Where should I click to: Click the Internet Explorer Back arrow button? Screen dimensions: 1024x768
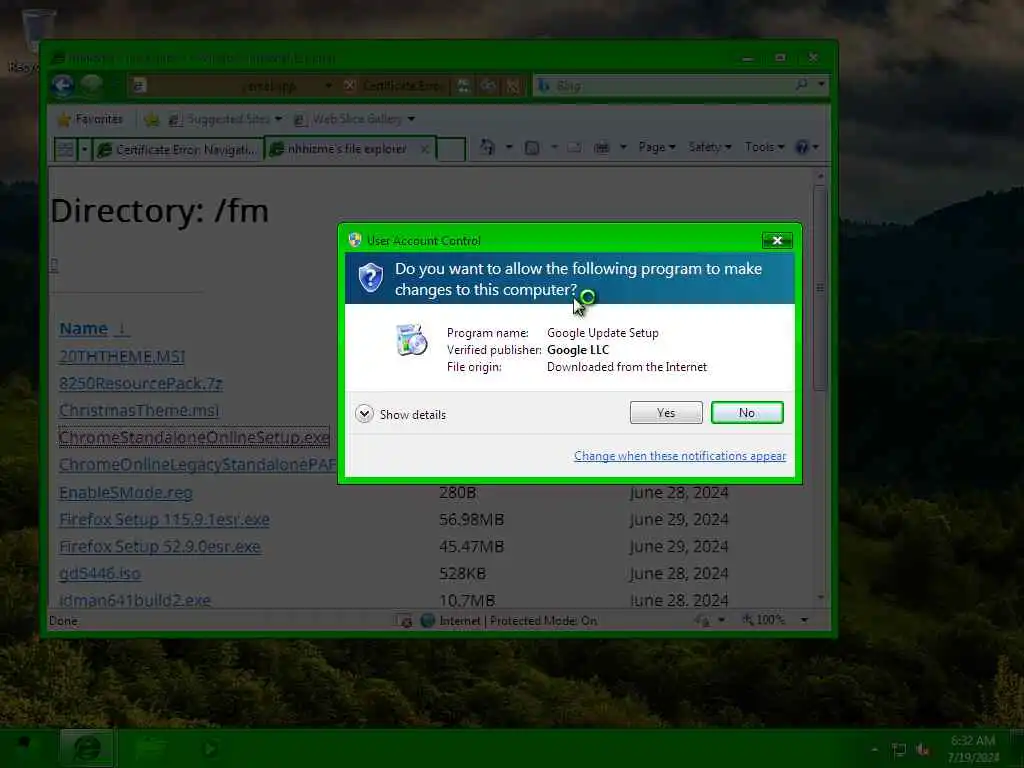(63, 85)
